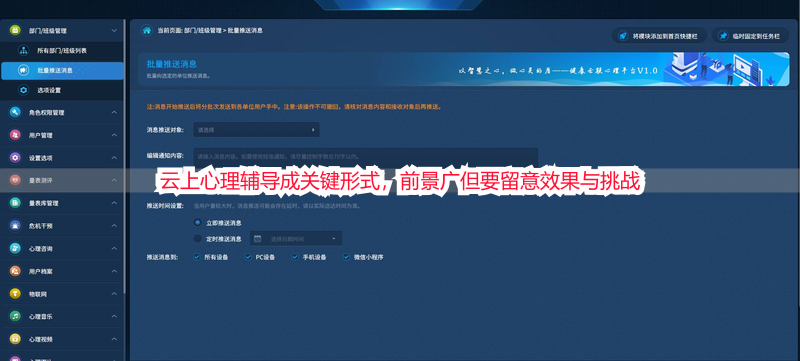
Task: Open the 消息推送对象 selection dropdown
Action: (x=256, y=130)
